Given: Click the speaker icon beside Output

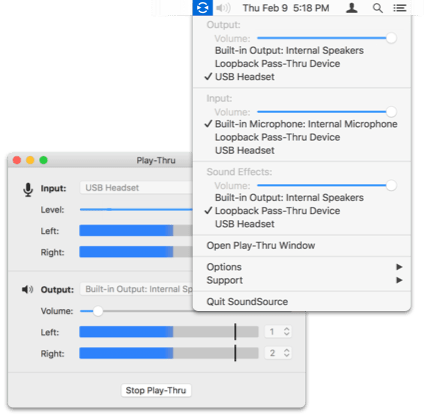Looking at the screenshot, I should (x=27, y=289).
